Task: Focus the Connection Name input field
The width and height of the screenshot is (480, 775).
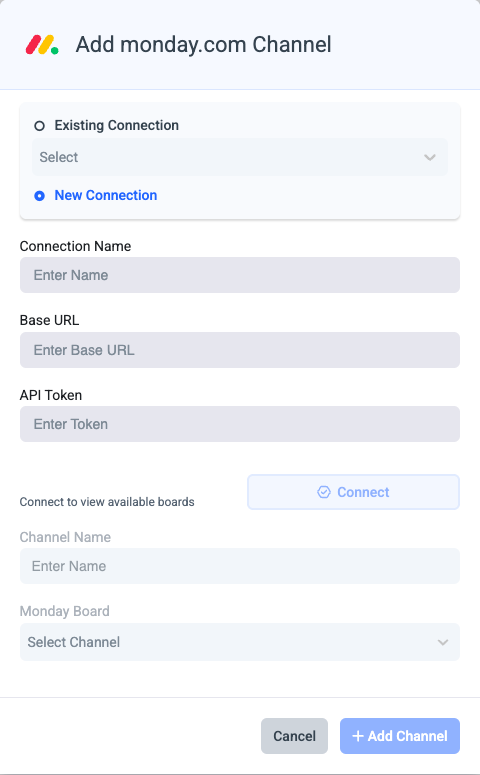Action: coord(240,275)
